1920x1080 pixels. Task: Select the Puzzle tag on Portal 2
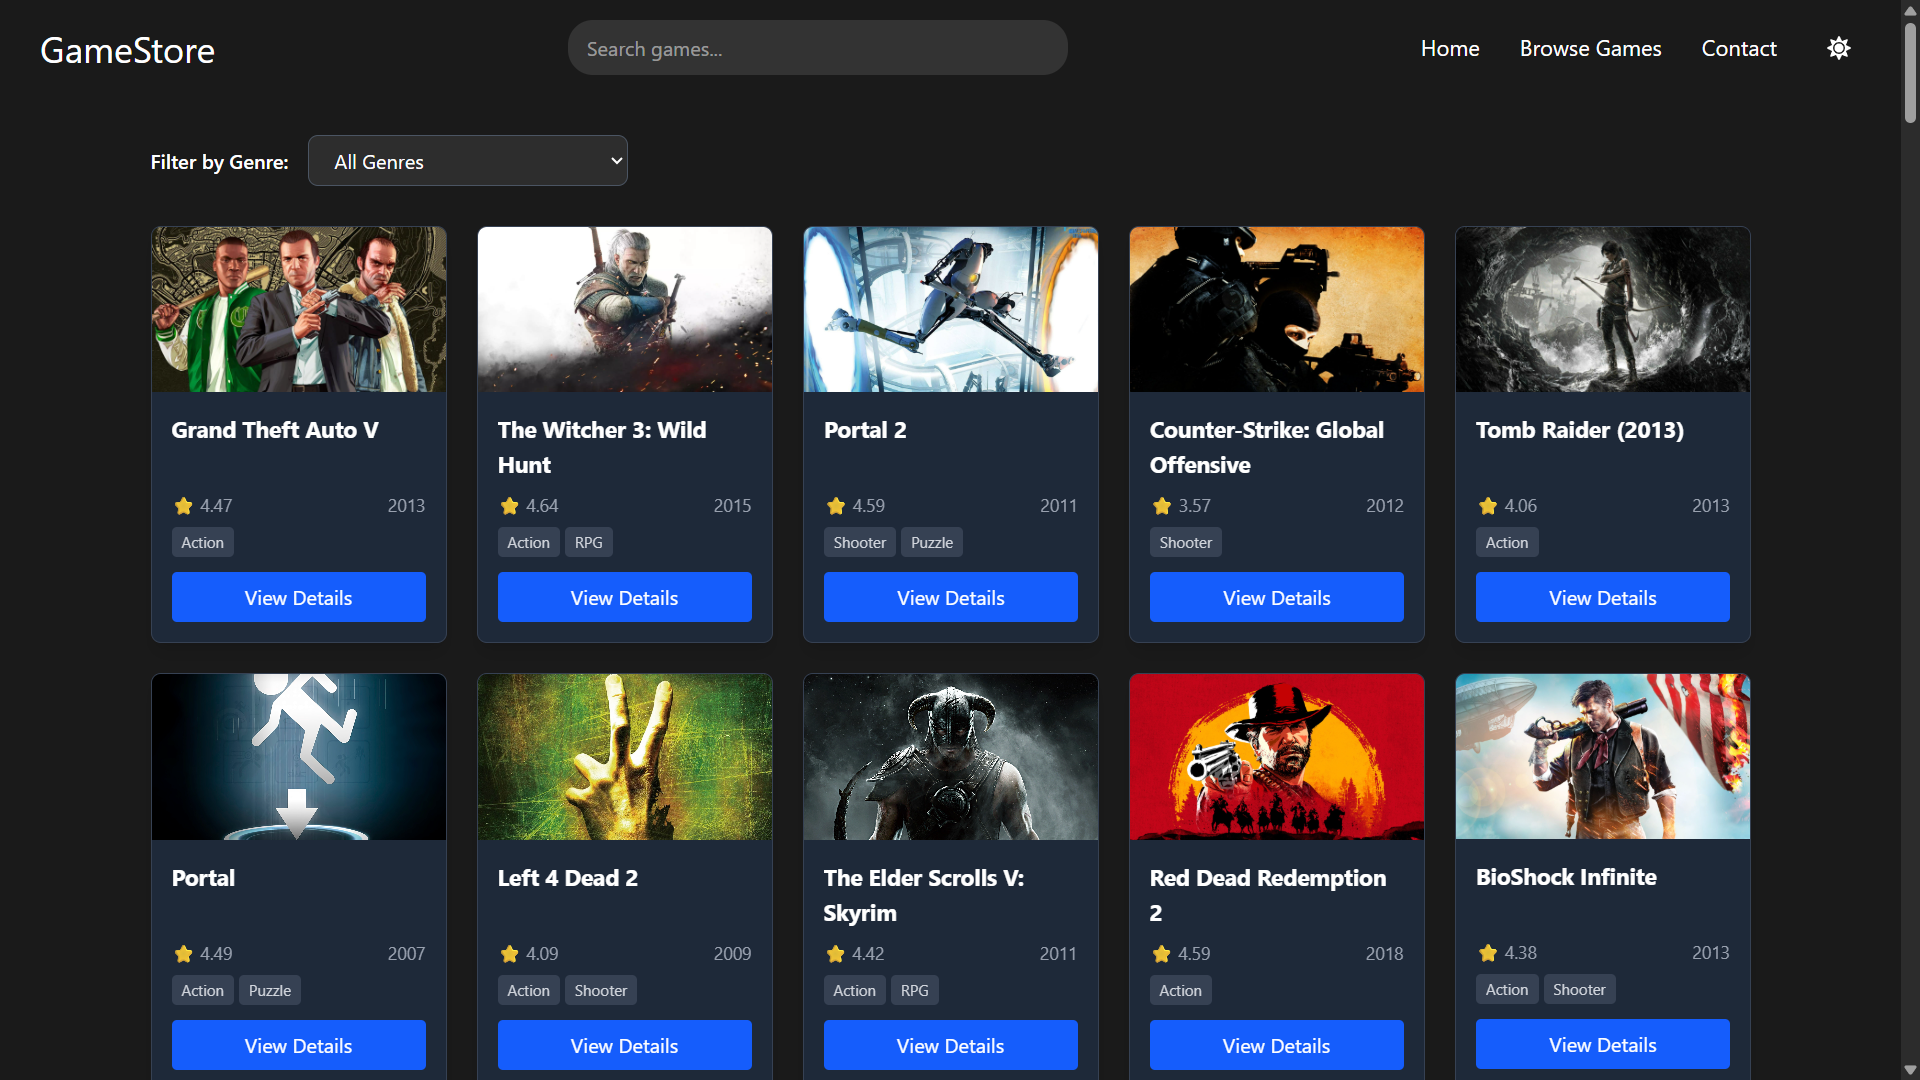pyautogui.click(x=930, y=541)
